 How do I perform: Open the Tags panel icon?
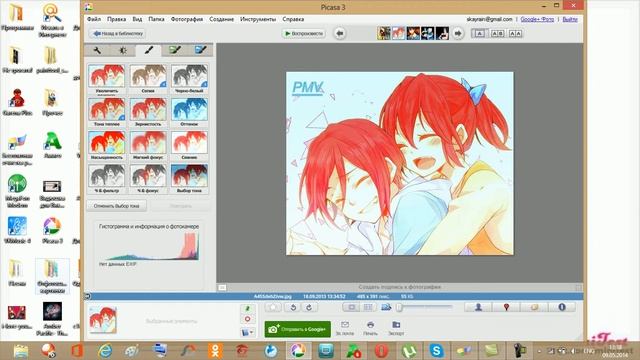pos(534,307)
